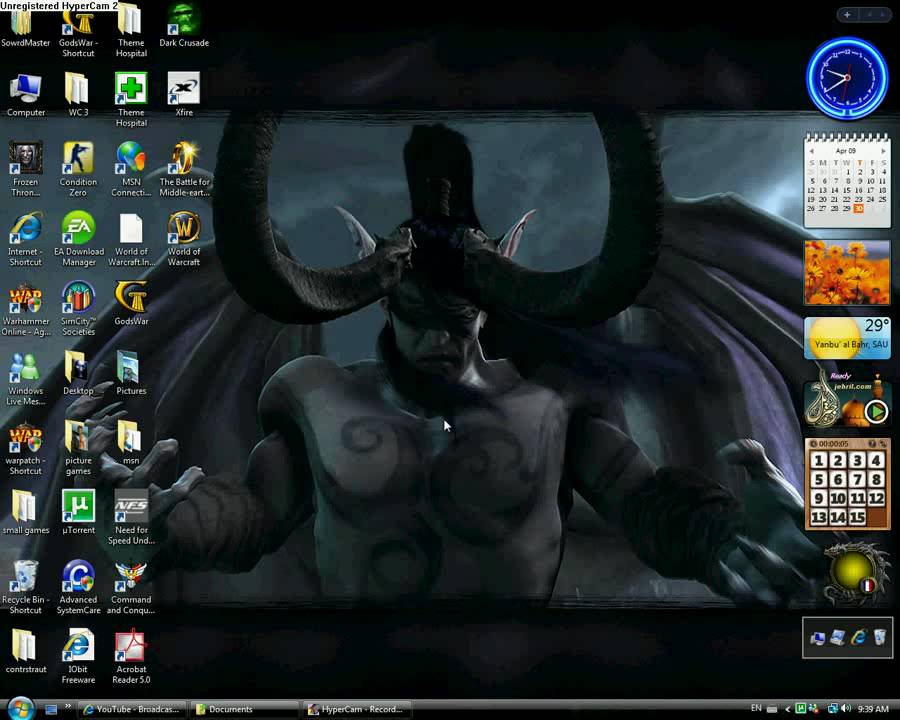This screenshot has width=900, height=720.
Task: Go to previous month in calendar gadget
Action: (x=811, y=151)
